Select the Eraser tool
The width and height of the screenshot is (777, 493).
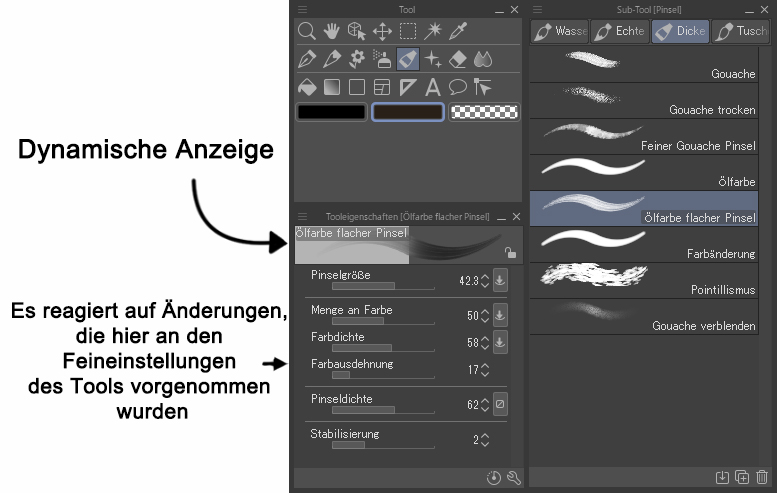point(458,59)
